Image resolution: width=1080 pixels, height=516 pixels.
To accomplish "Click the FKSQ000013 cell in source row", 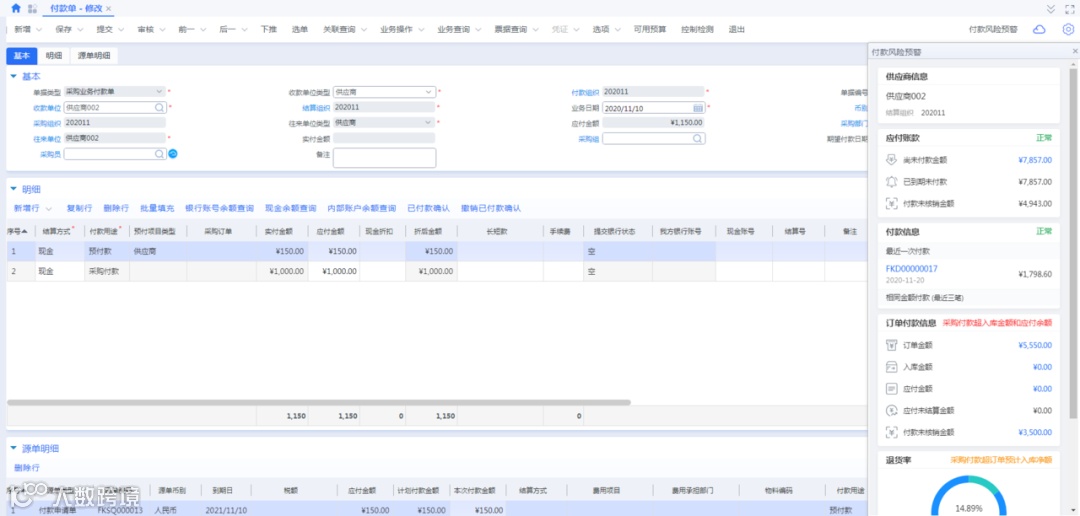I will 120,510.
